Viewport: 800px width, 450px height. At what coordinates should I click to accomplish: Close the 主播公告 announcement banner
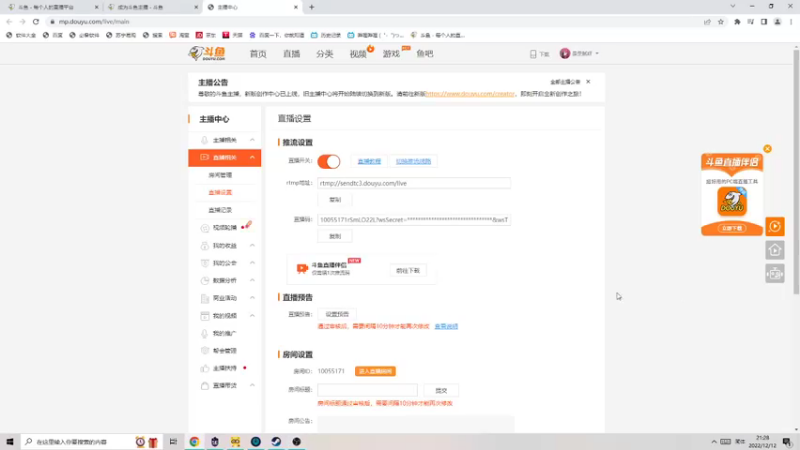(588, 82)
